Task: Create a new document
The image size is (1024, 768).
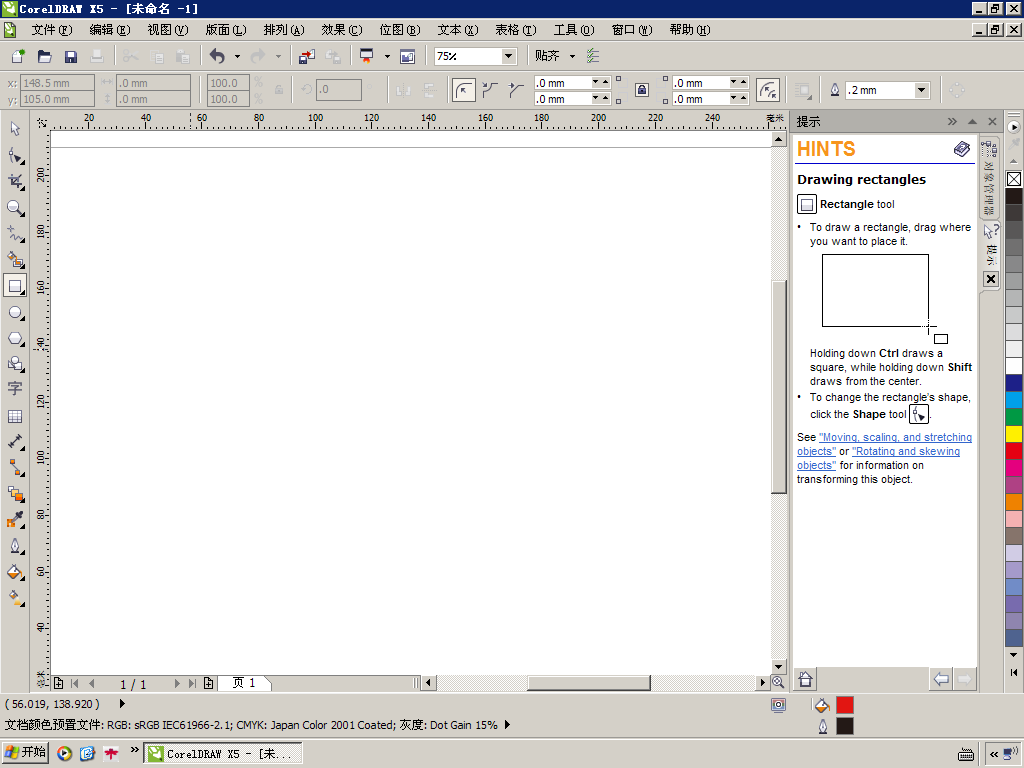Action: 18,56
